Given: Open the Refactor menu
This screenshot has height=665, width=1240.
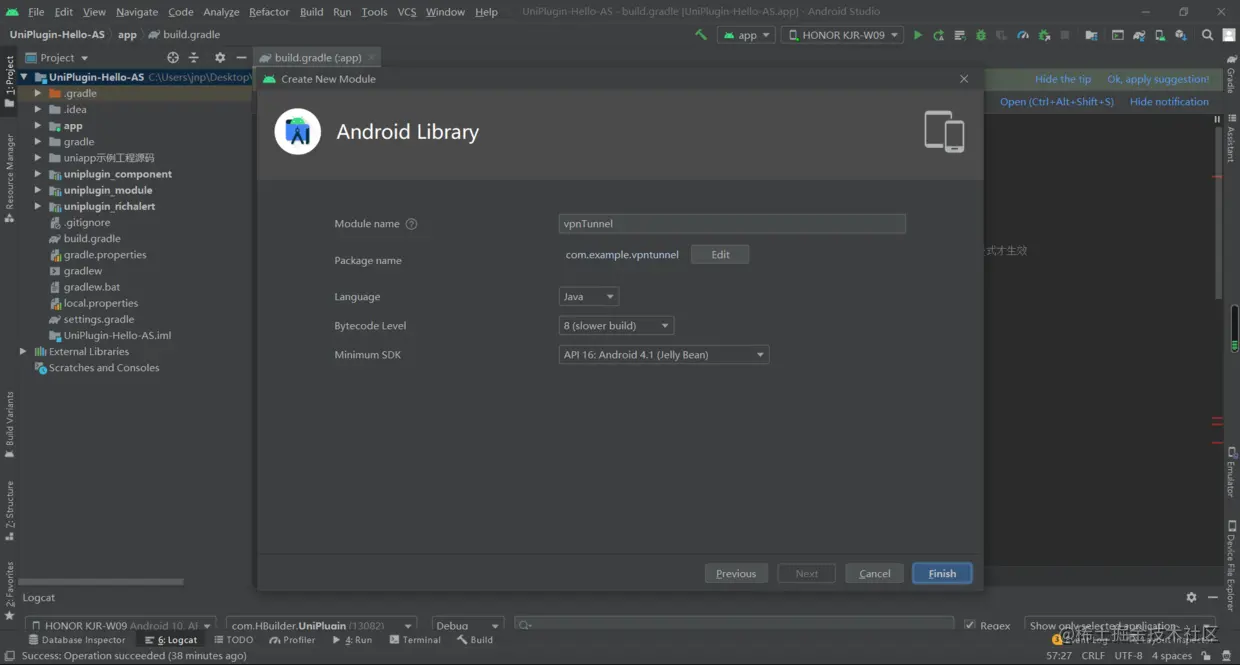Looking at the screenshot, I should tap(269, 12).
